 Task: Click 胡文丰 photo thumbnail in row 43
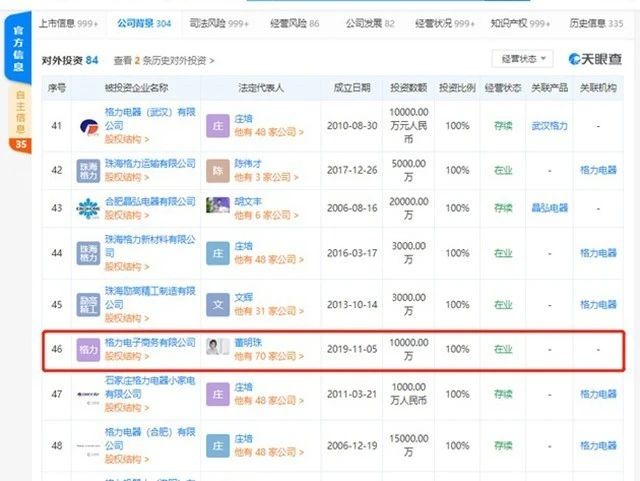point(218,205)
